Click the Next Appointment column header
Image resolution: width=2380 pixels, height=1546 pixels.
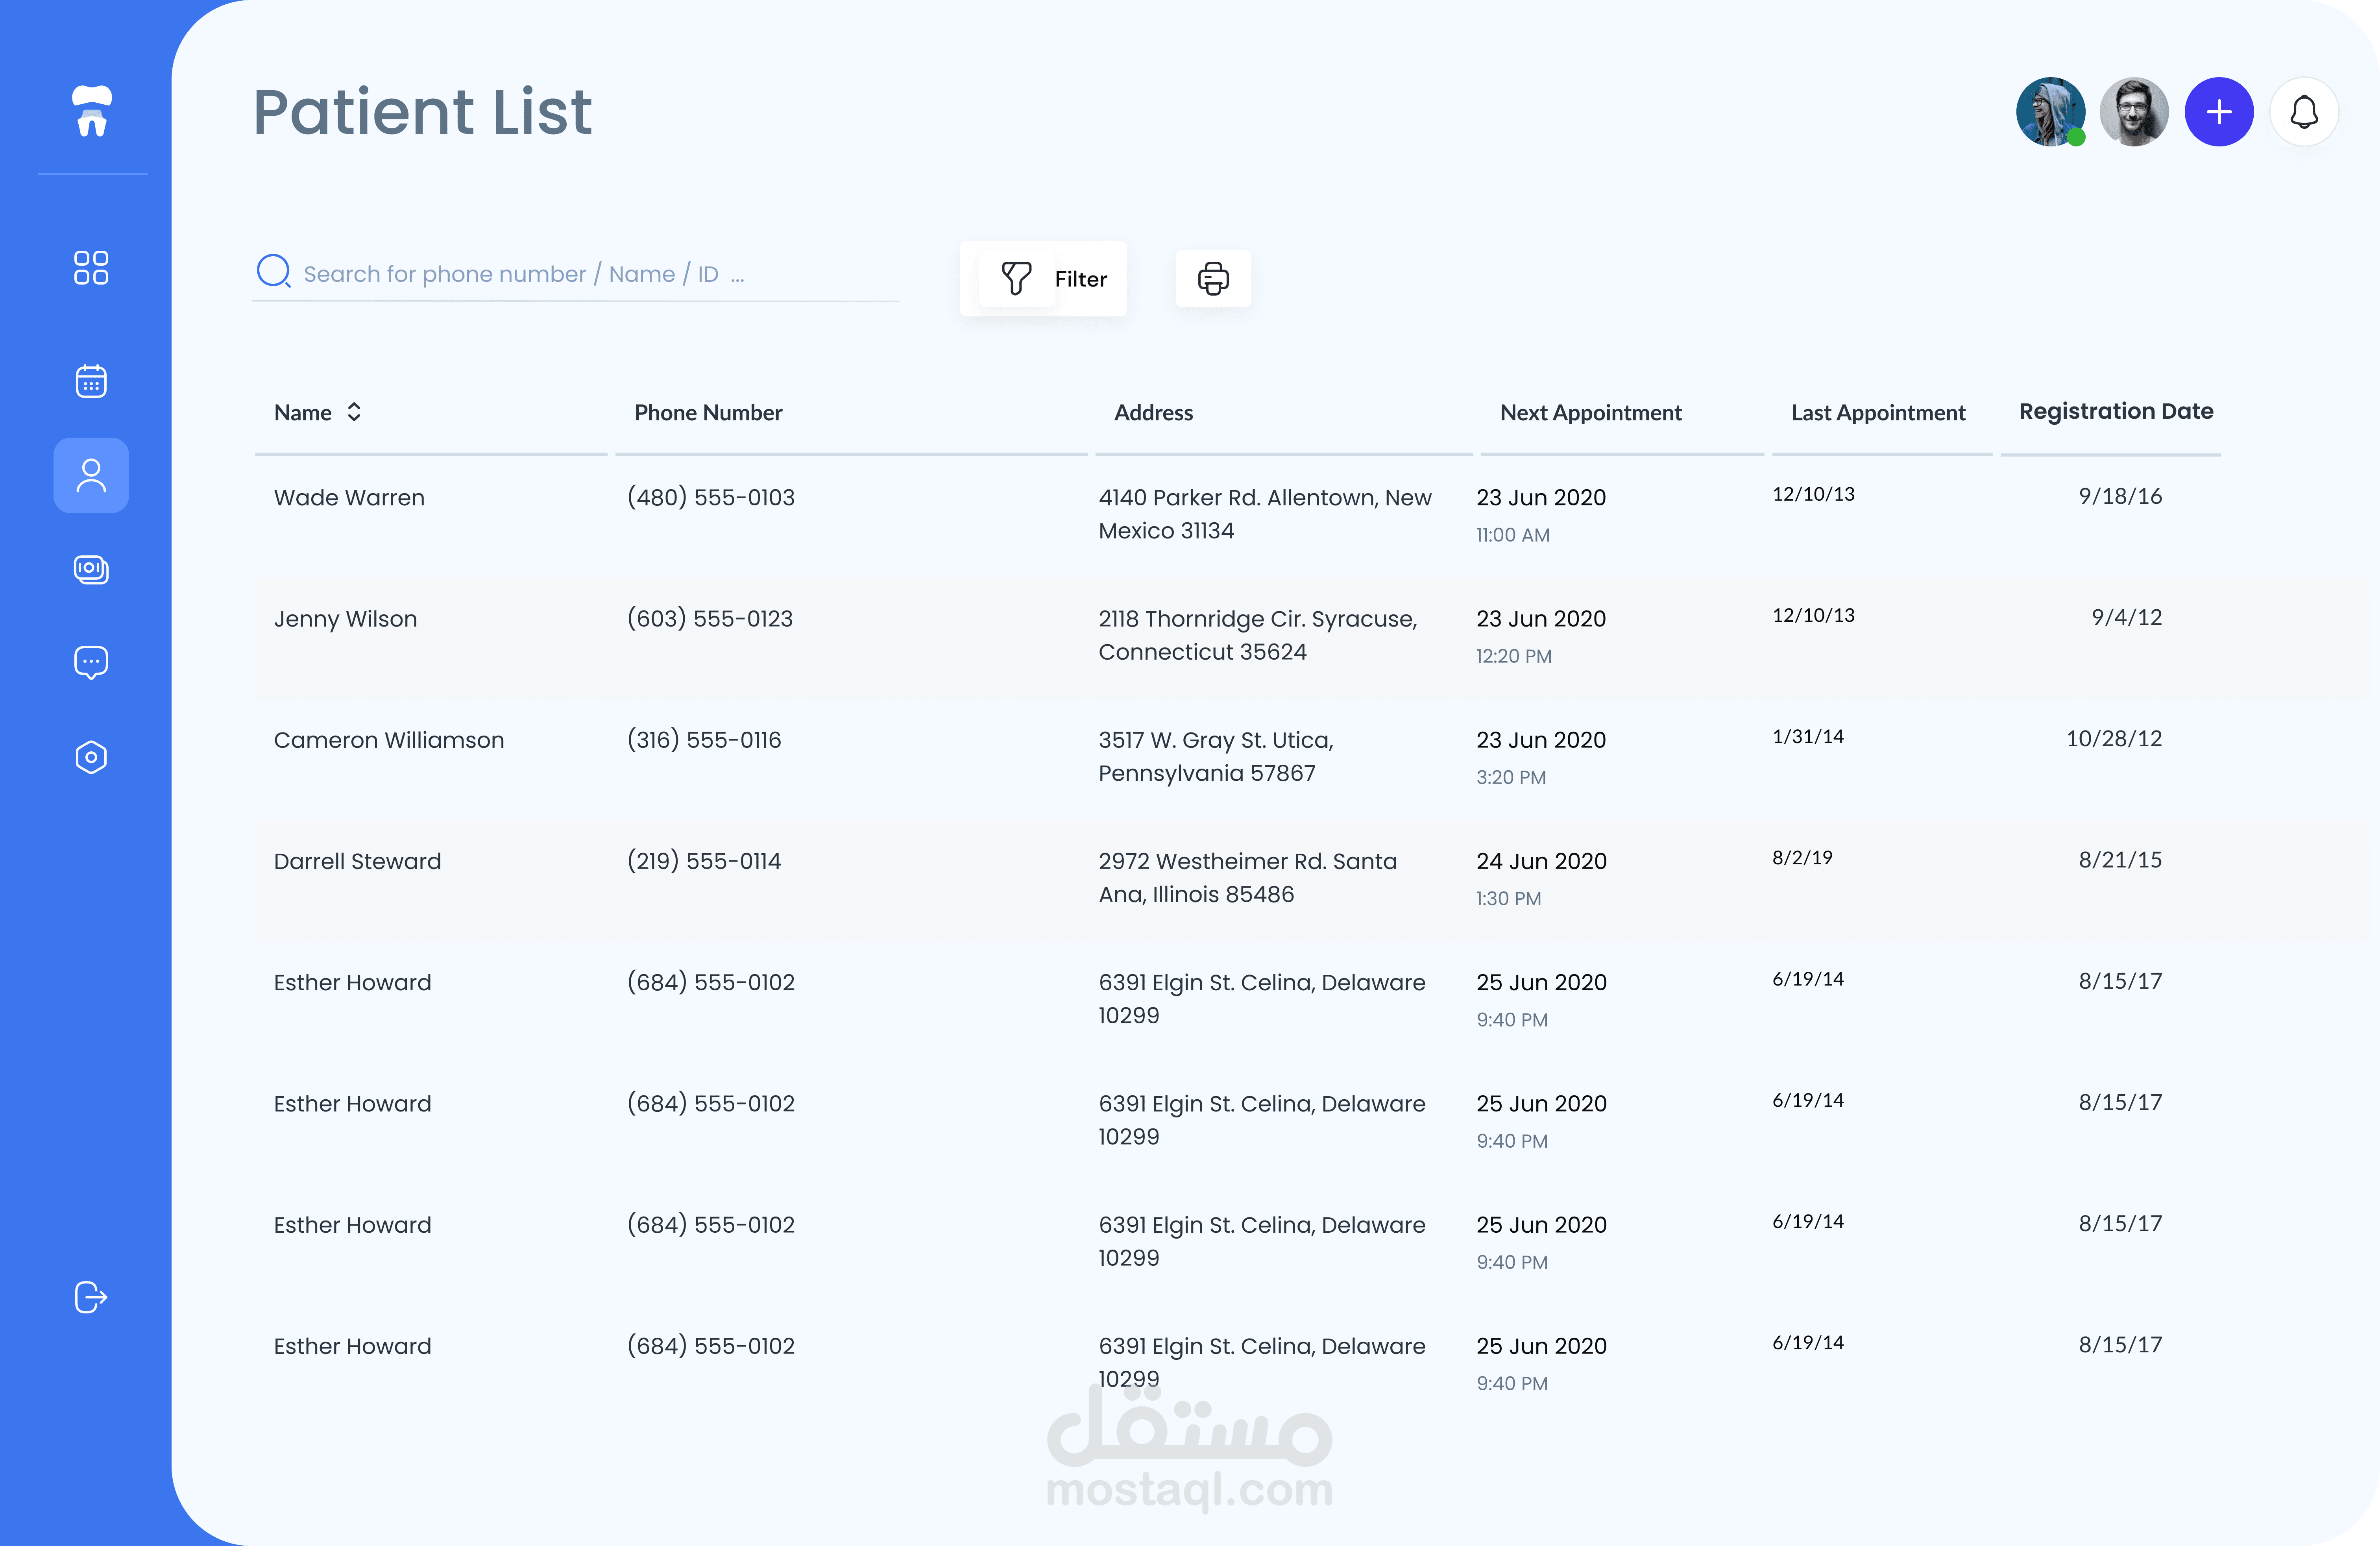[x=1590, y=412]
